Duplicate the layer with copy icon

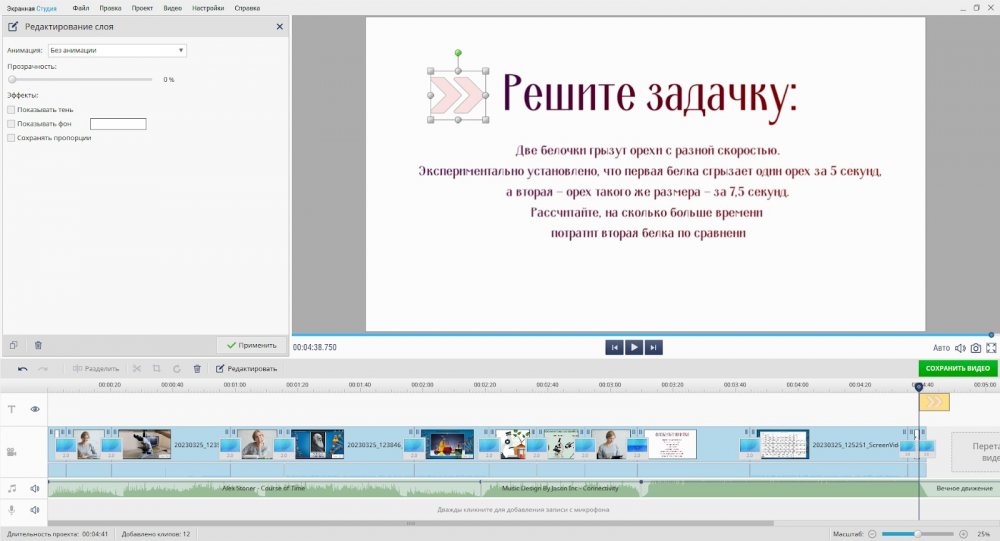pos(14,345)
